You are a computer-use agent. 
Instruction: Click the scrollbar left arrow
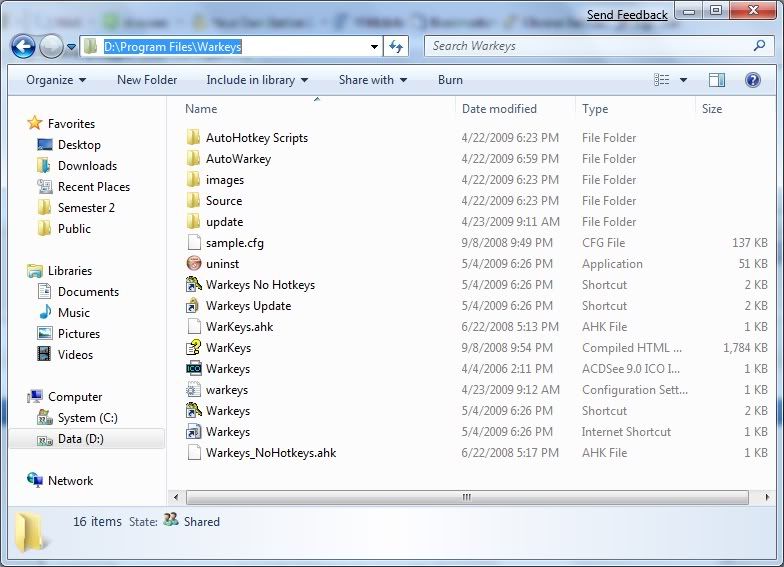tap(176, 497)
